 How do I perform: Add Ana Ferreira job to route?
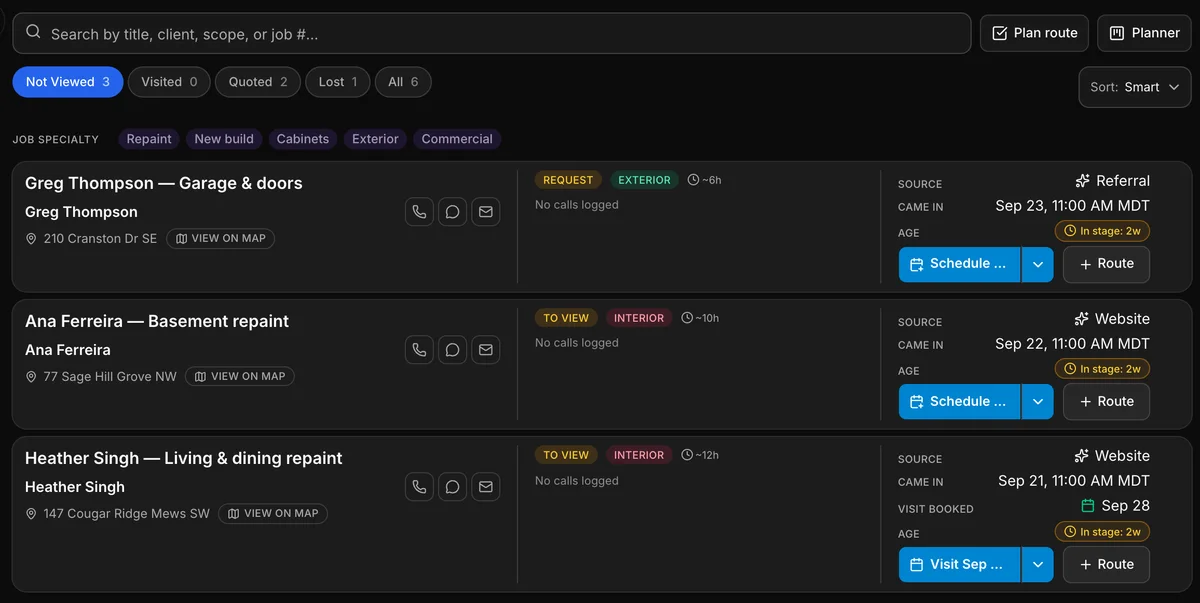1106,401
